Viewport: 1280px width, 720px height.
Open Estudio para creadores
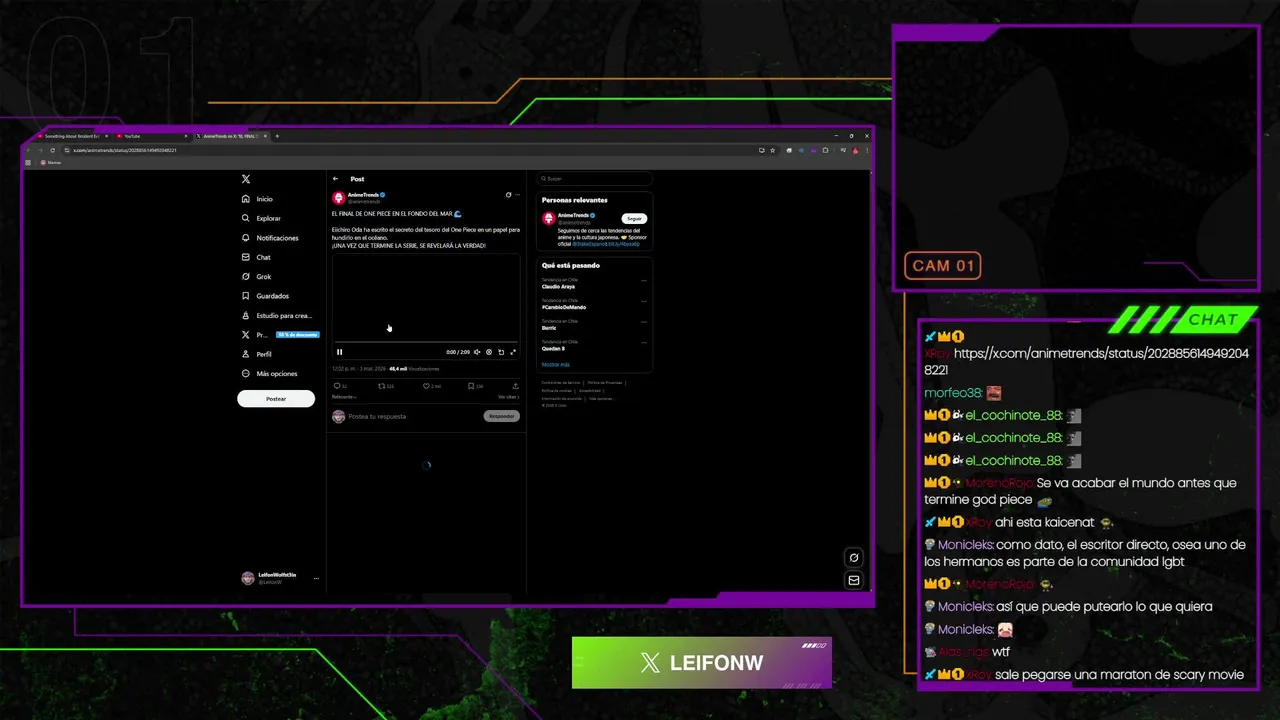pyautogui.click(x=277, y=315)
